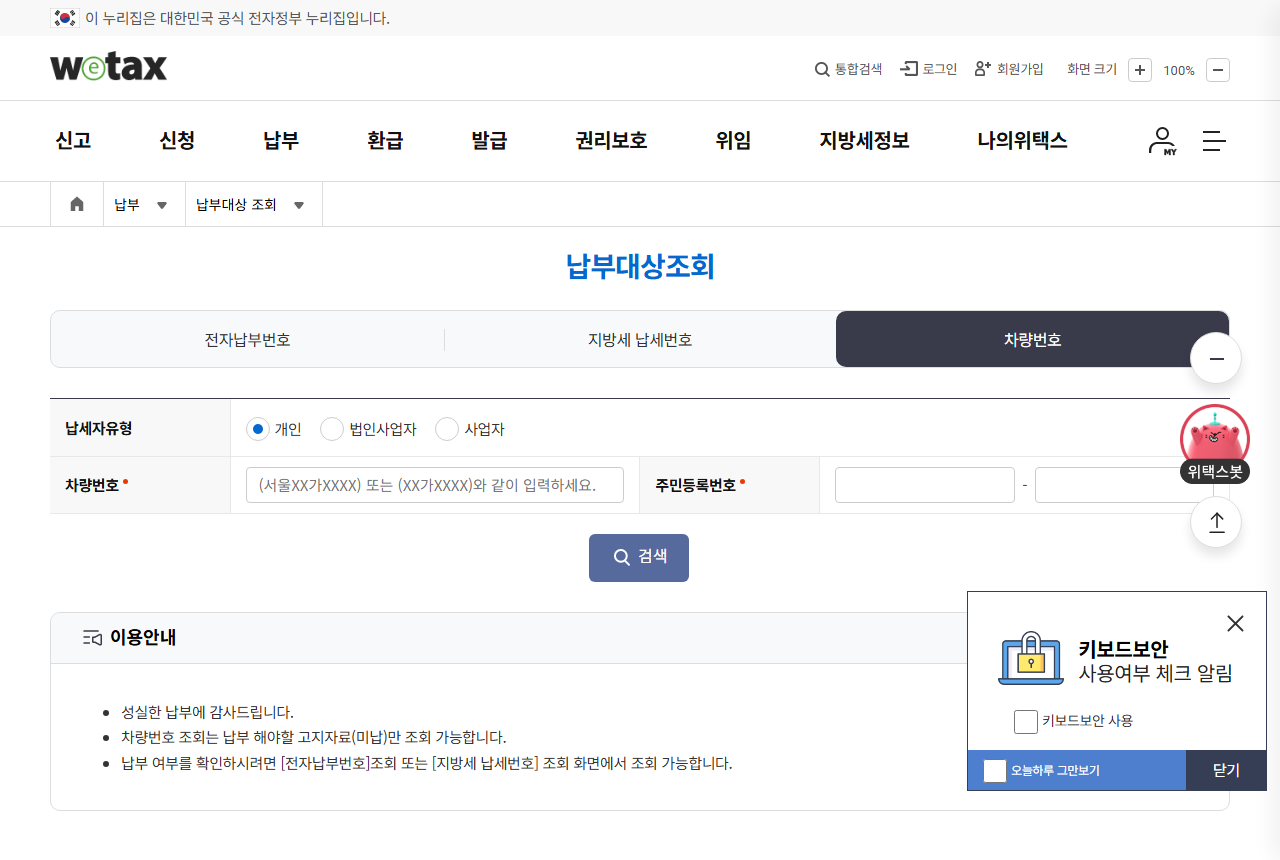This screenshot has width=1280, height=860.
Task: Close the 키보드보안 popup with X
Action: pos(1235,623)
